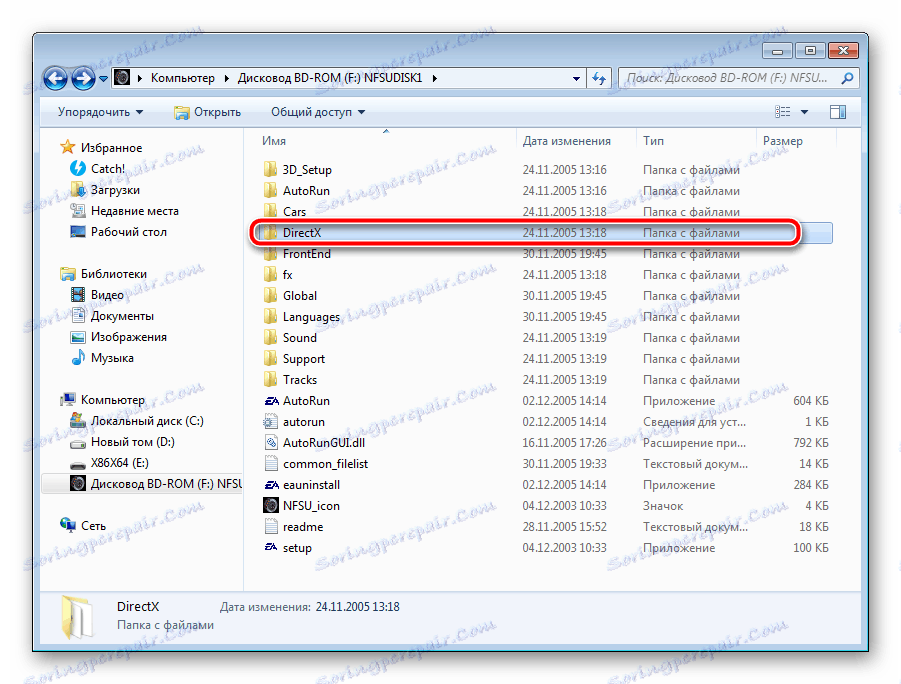Sort by the Тип column header
Viewport: 901px width, 684px height.
pyautogui.click(x=653, y=141)
